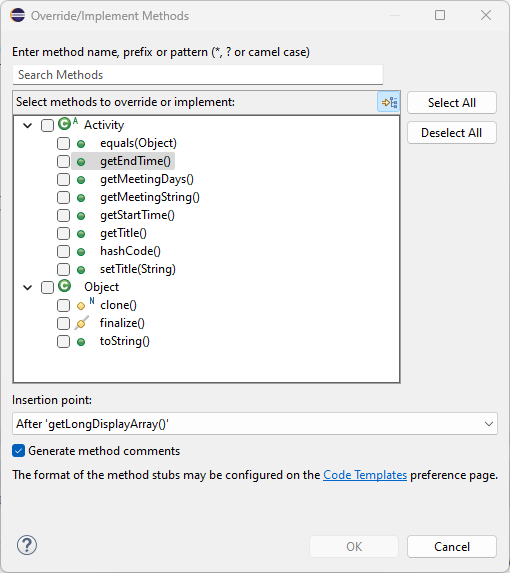Image resolution: width=510 pixels, height=573 pixels.
Task: Check the Activity class checkbox
Action: [x=47, y=125]
